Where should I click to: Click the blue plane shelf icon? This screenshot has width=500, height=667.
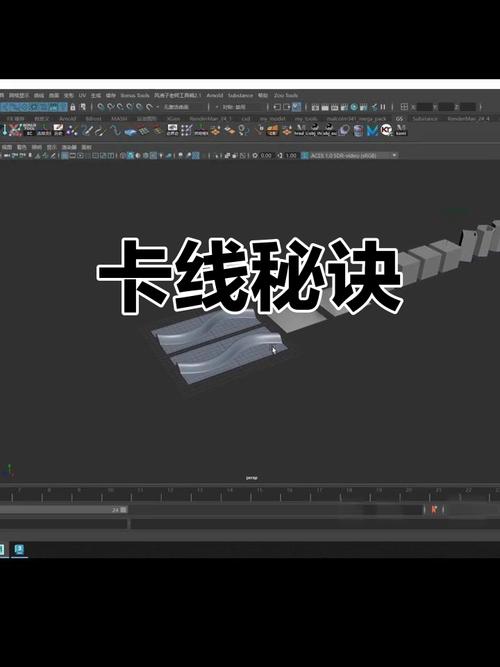pos(130,131)
